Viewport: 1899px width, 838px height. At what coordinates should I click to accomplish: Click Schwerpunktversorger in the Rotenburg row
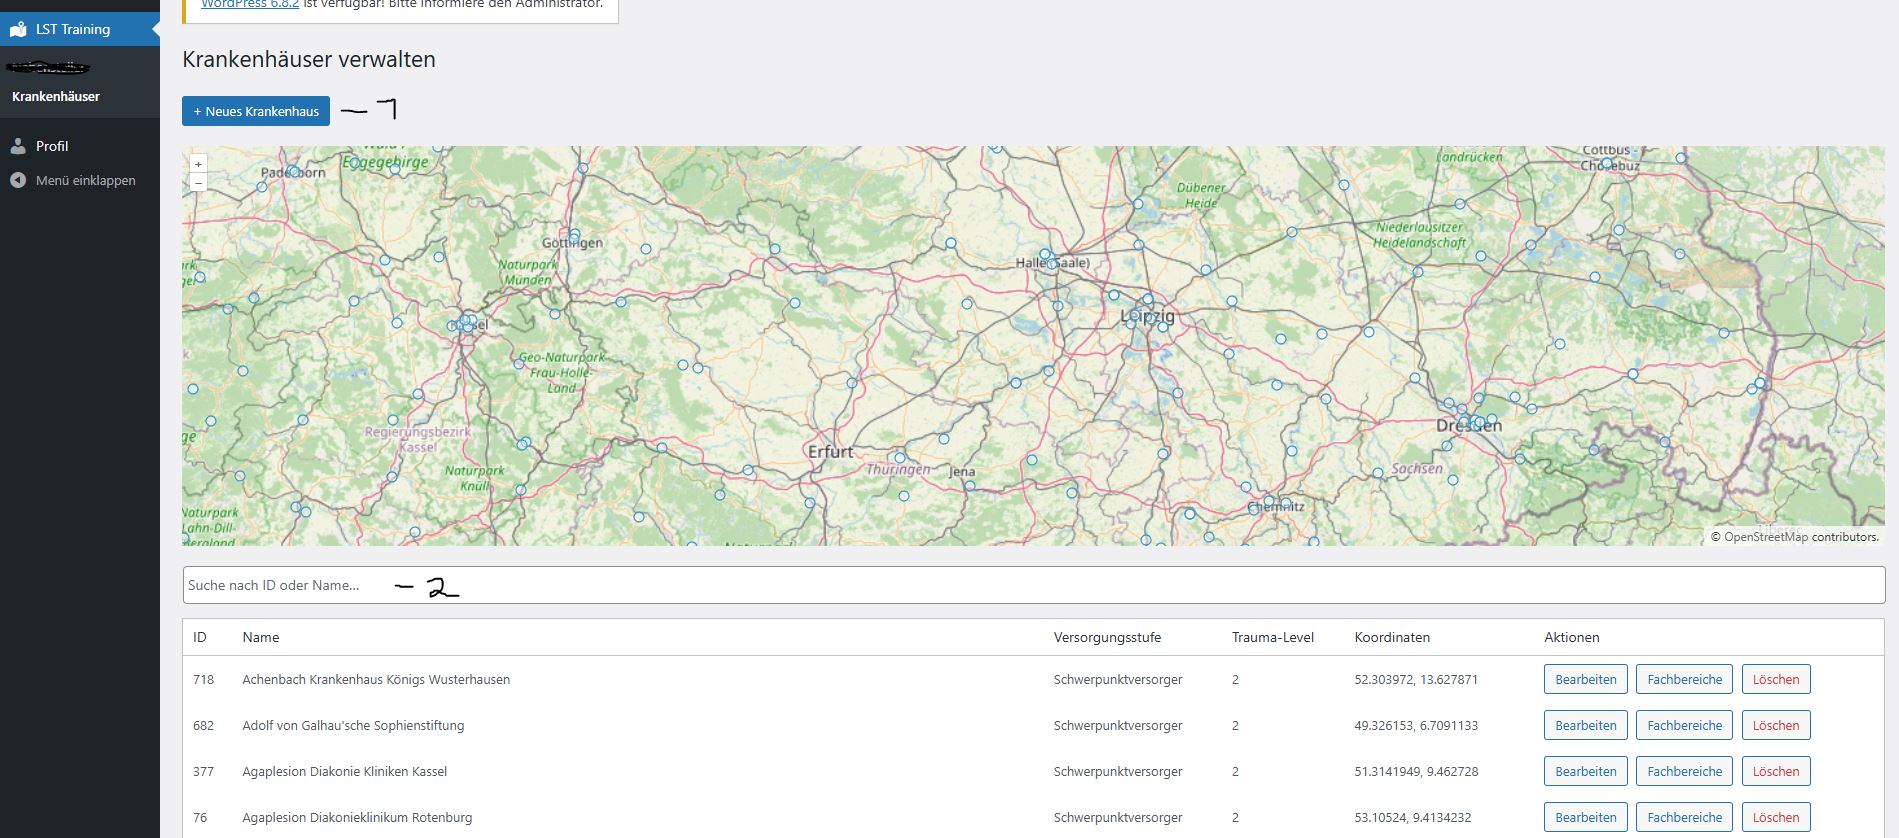pos(1118,817)
